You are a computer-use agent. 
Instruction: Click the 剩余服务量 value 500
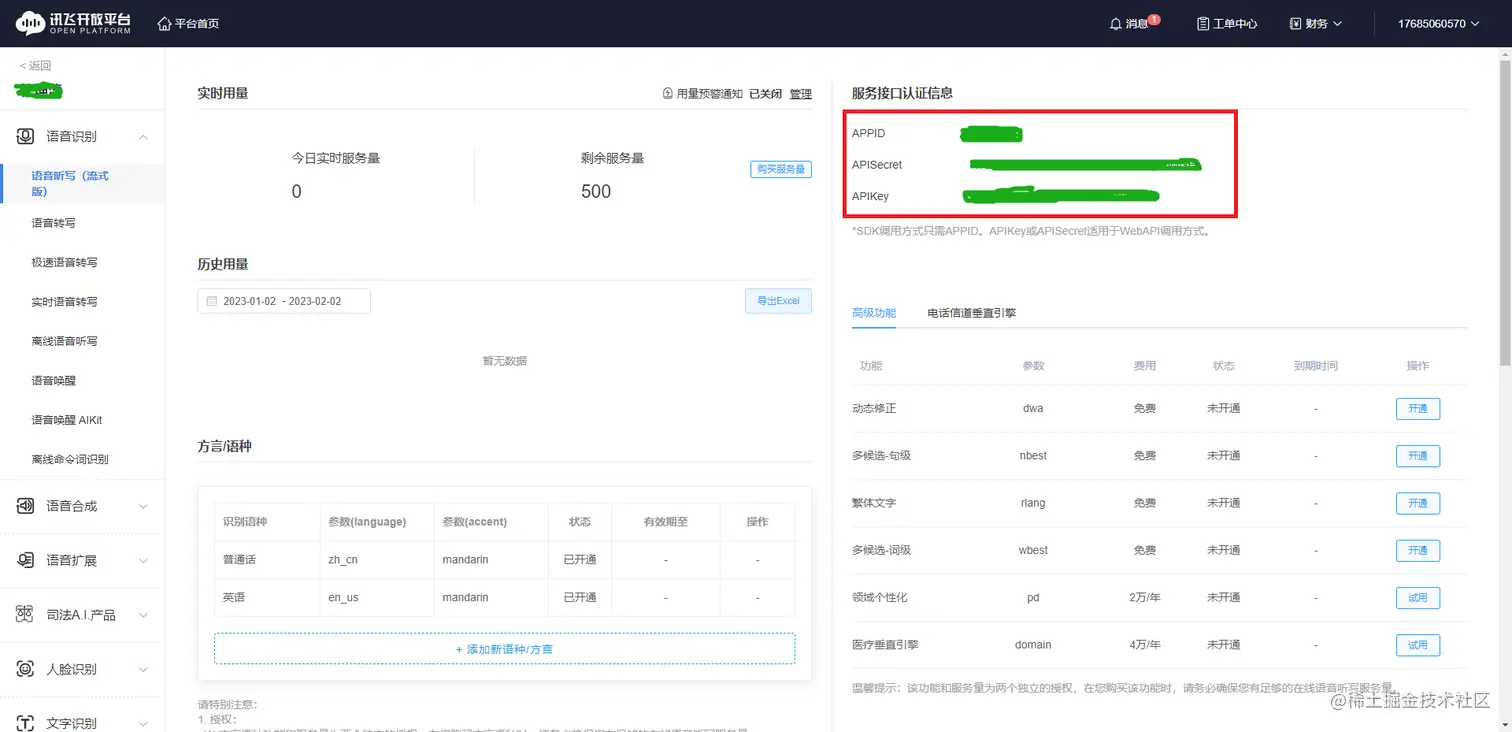(x=596, y=192)
